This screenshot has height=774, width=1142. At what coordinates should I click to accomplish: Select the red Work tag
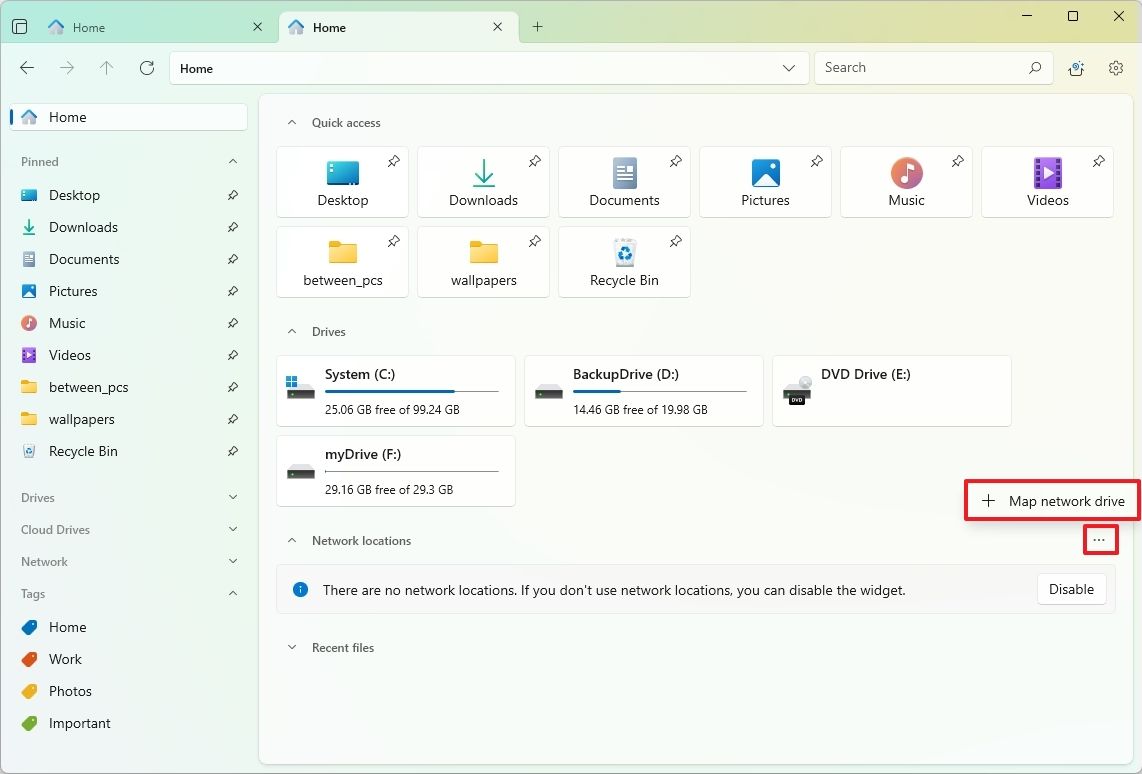(x=64, y=659)
